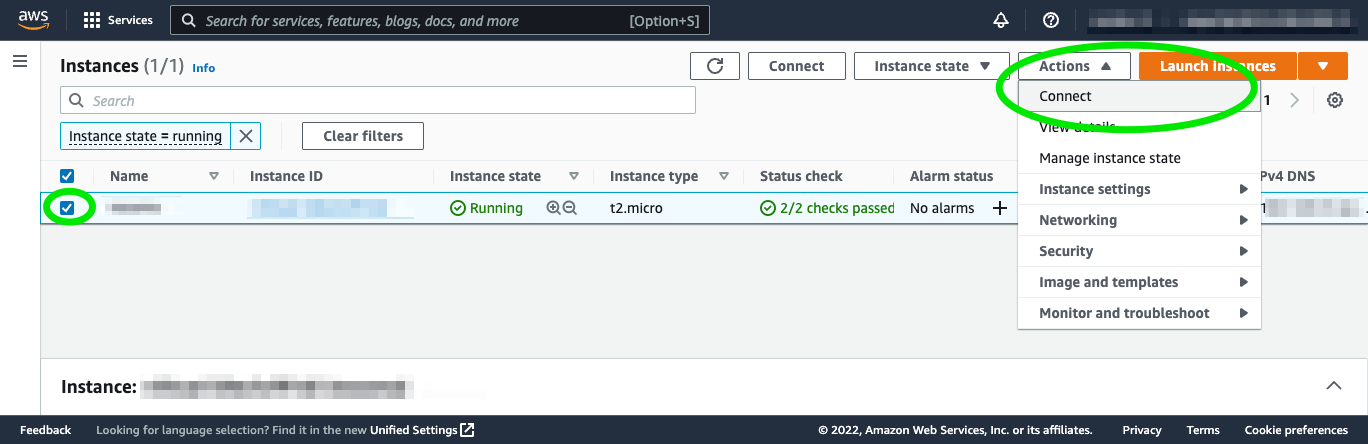The height and width of the screenshot is (444, 1368).
Task: Expand the Security submenu
Action: click(1139, 251)
